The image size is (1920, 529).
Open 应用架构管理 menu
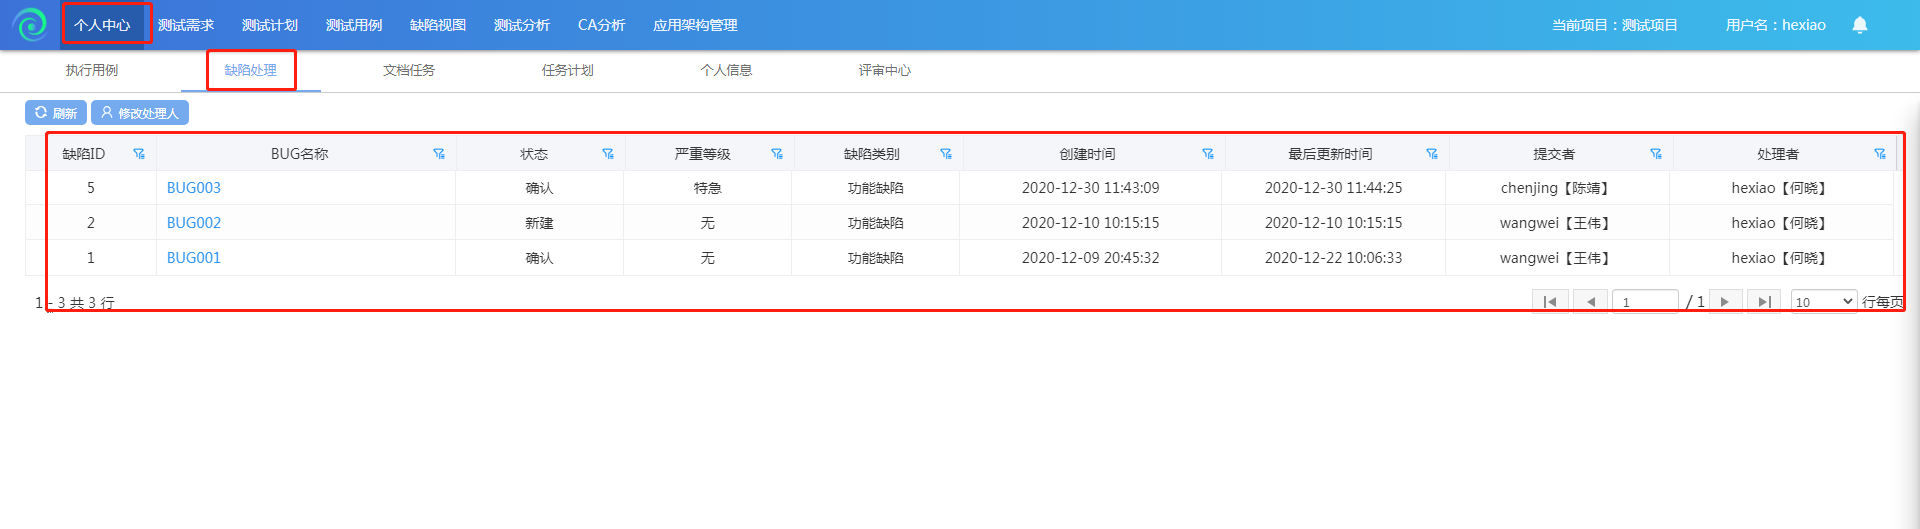click(695, 25)
